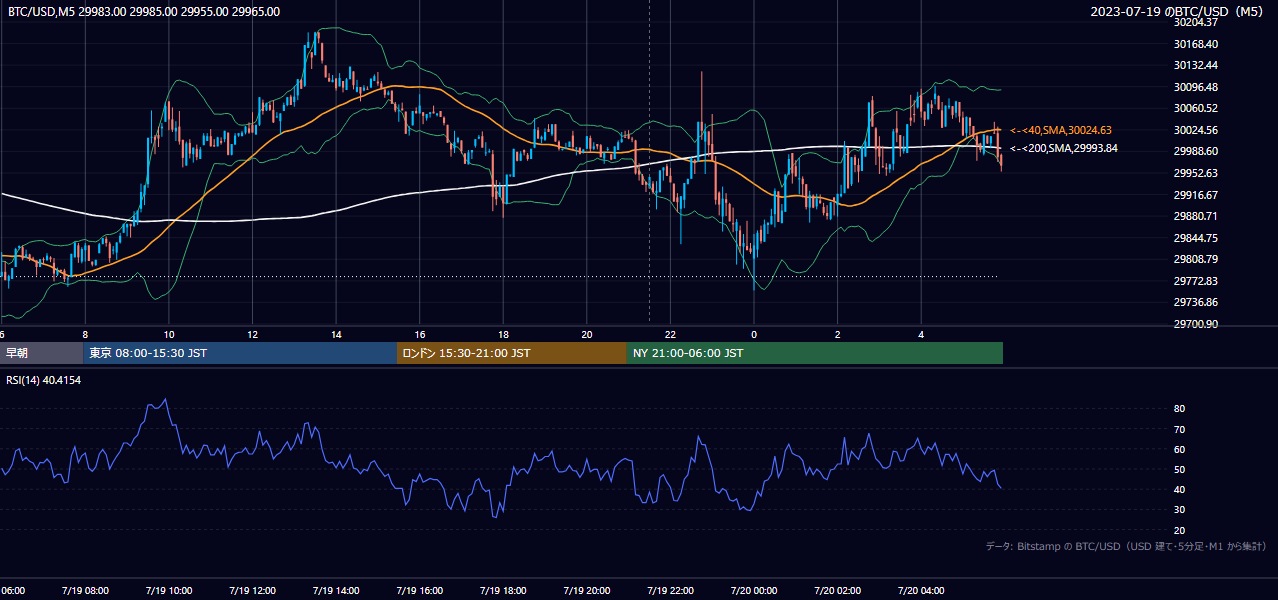Click the 7/19 20:00 time label
This screenshot has width=1278, height=600.
pos(586,591)
